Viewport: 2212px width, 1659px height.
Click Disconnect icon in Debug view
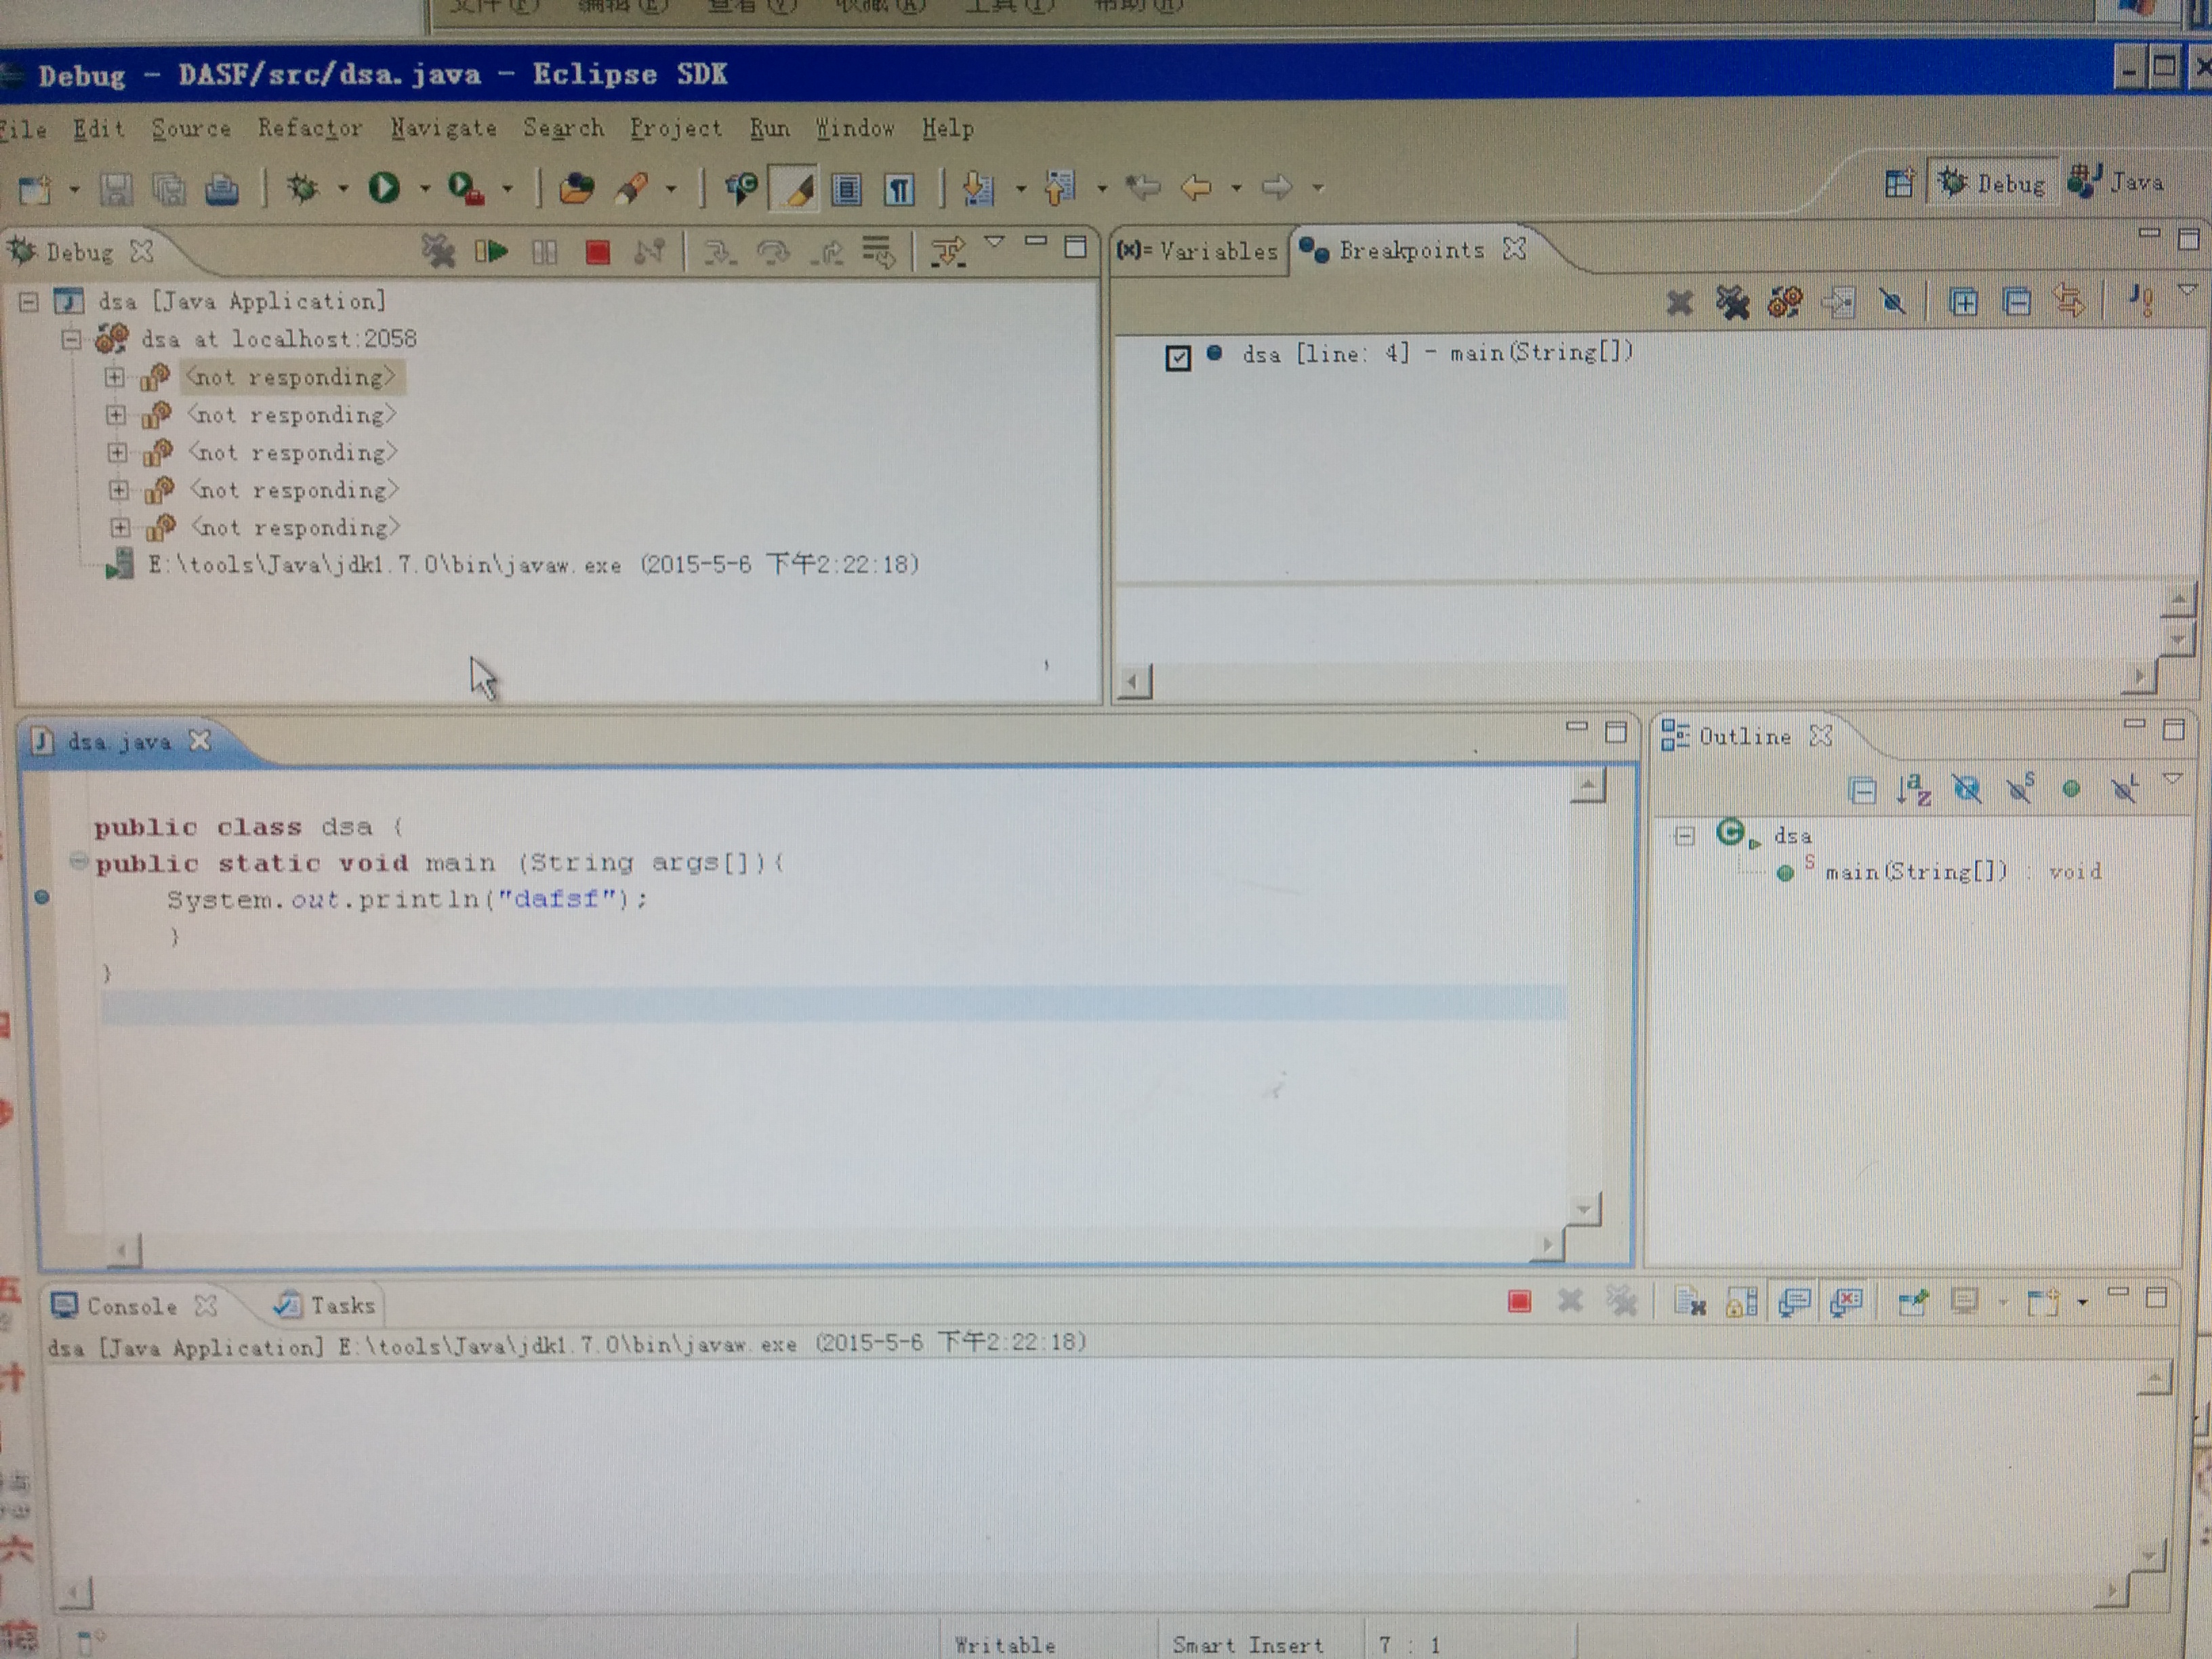click(x=650, y=252)
